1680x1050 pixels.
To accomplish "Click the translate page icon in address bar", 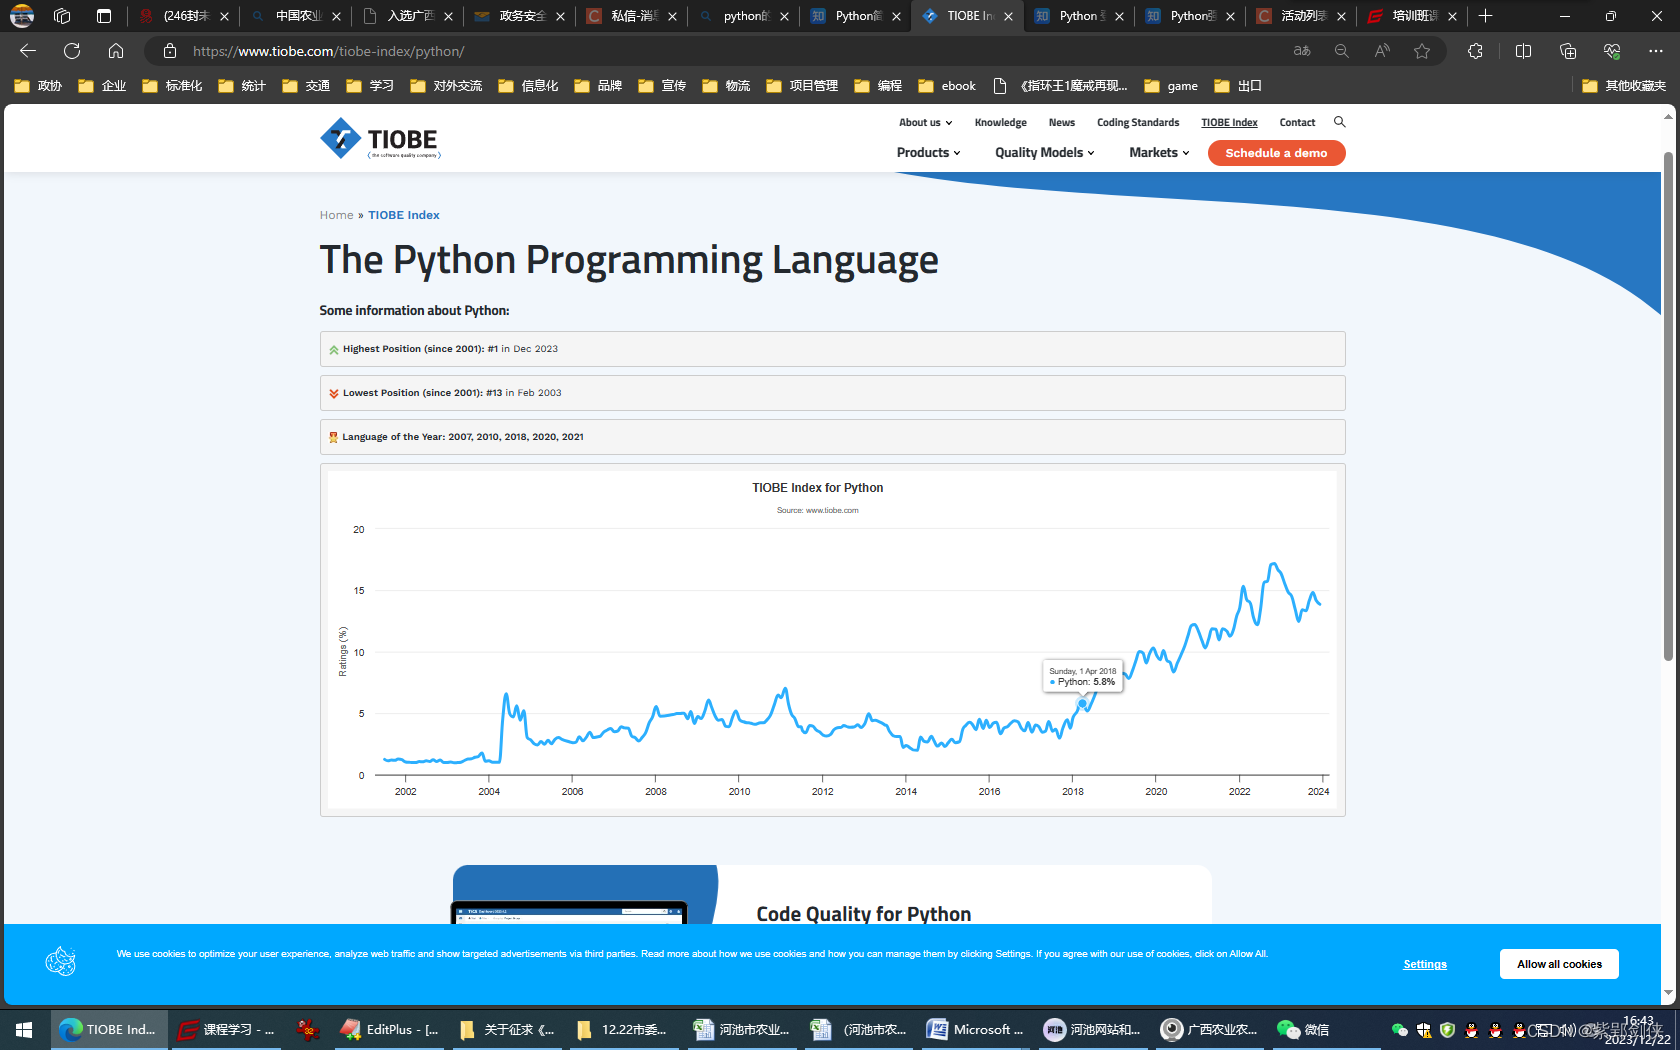I will pos(1302,51).
